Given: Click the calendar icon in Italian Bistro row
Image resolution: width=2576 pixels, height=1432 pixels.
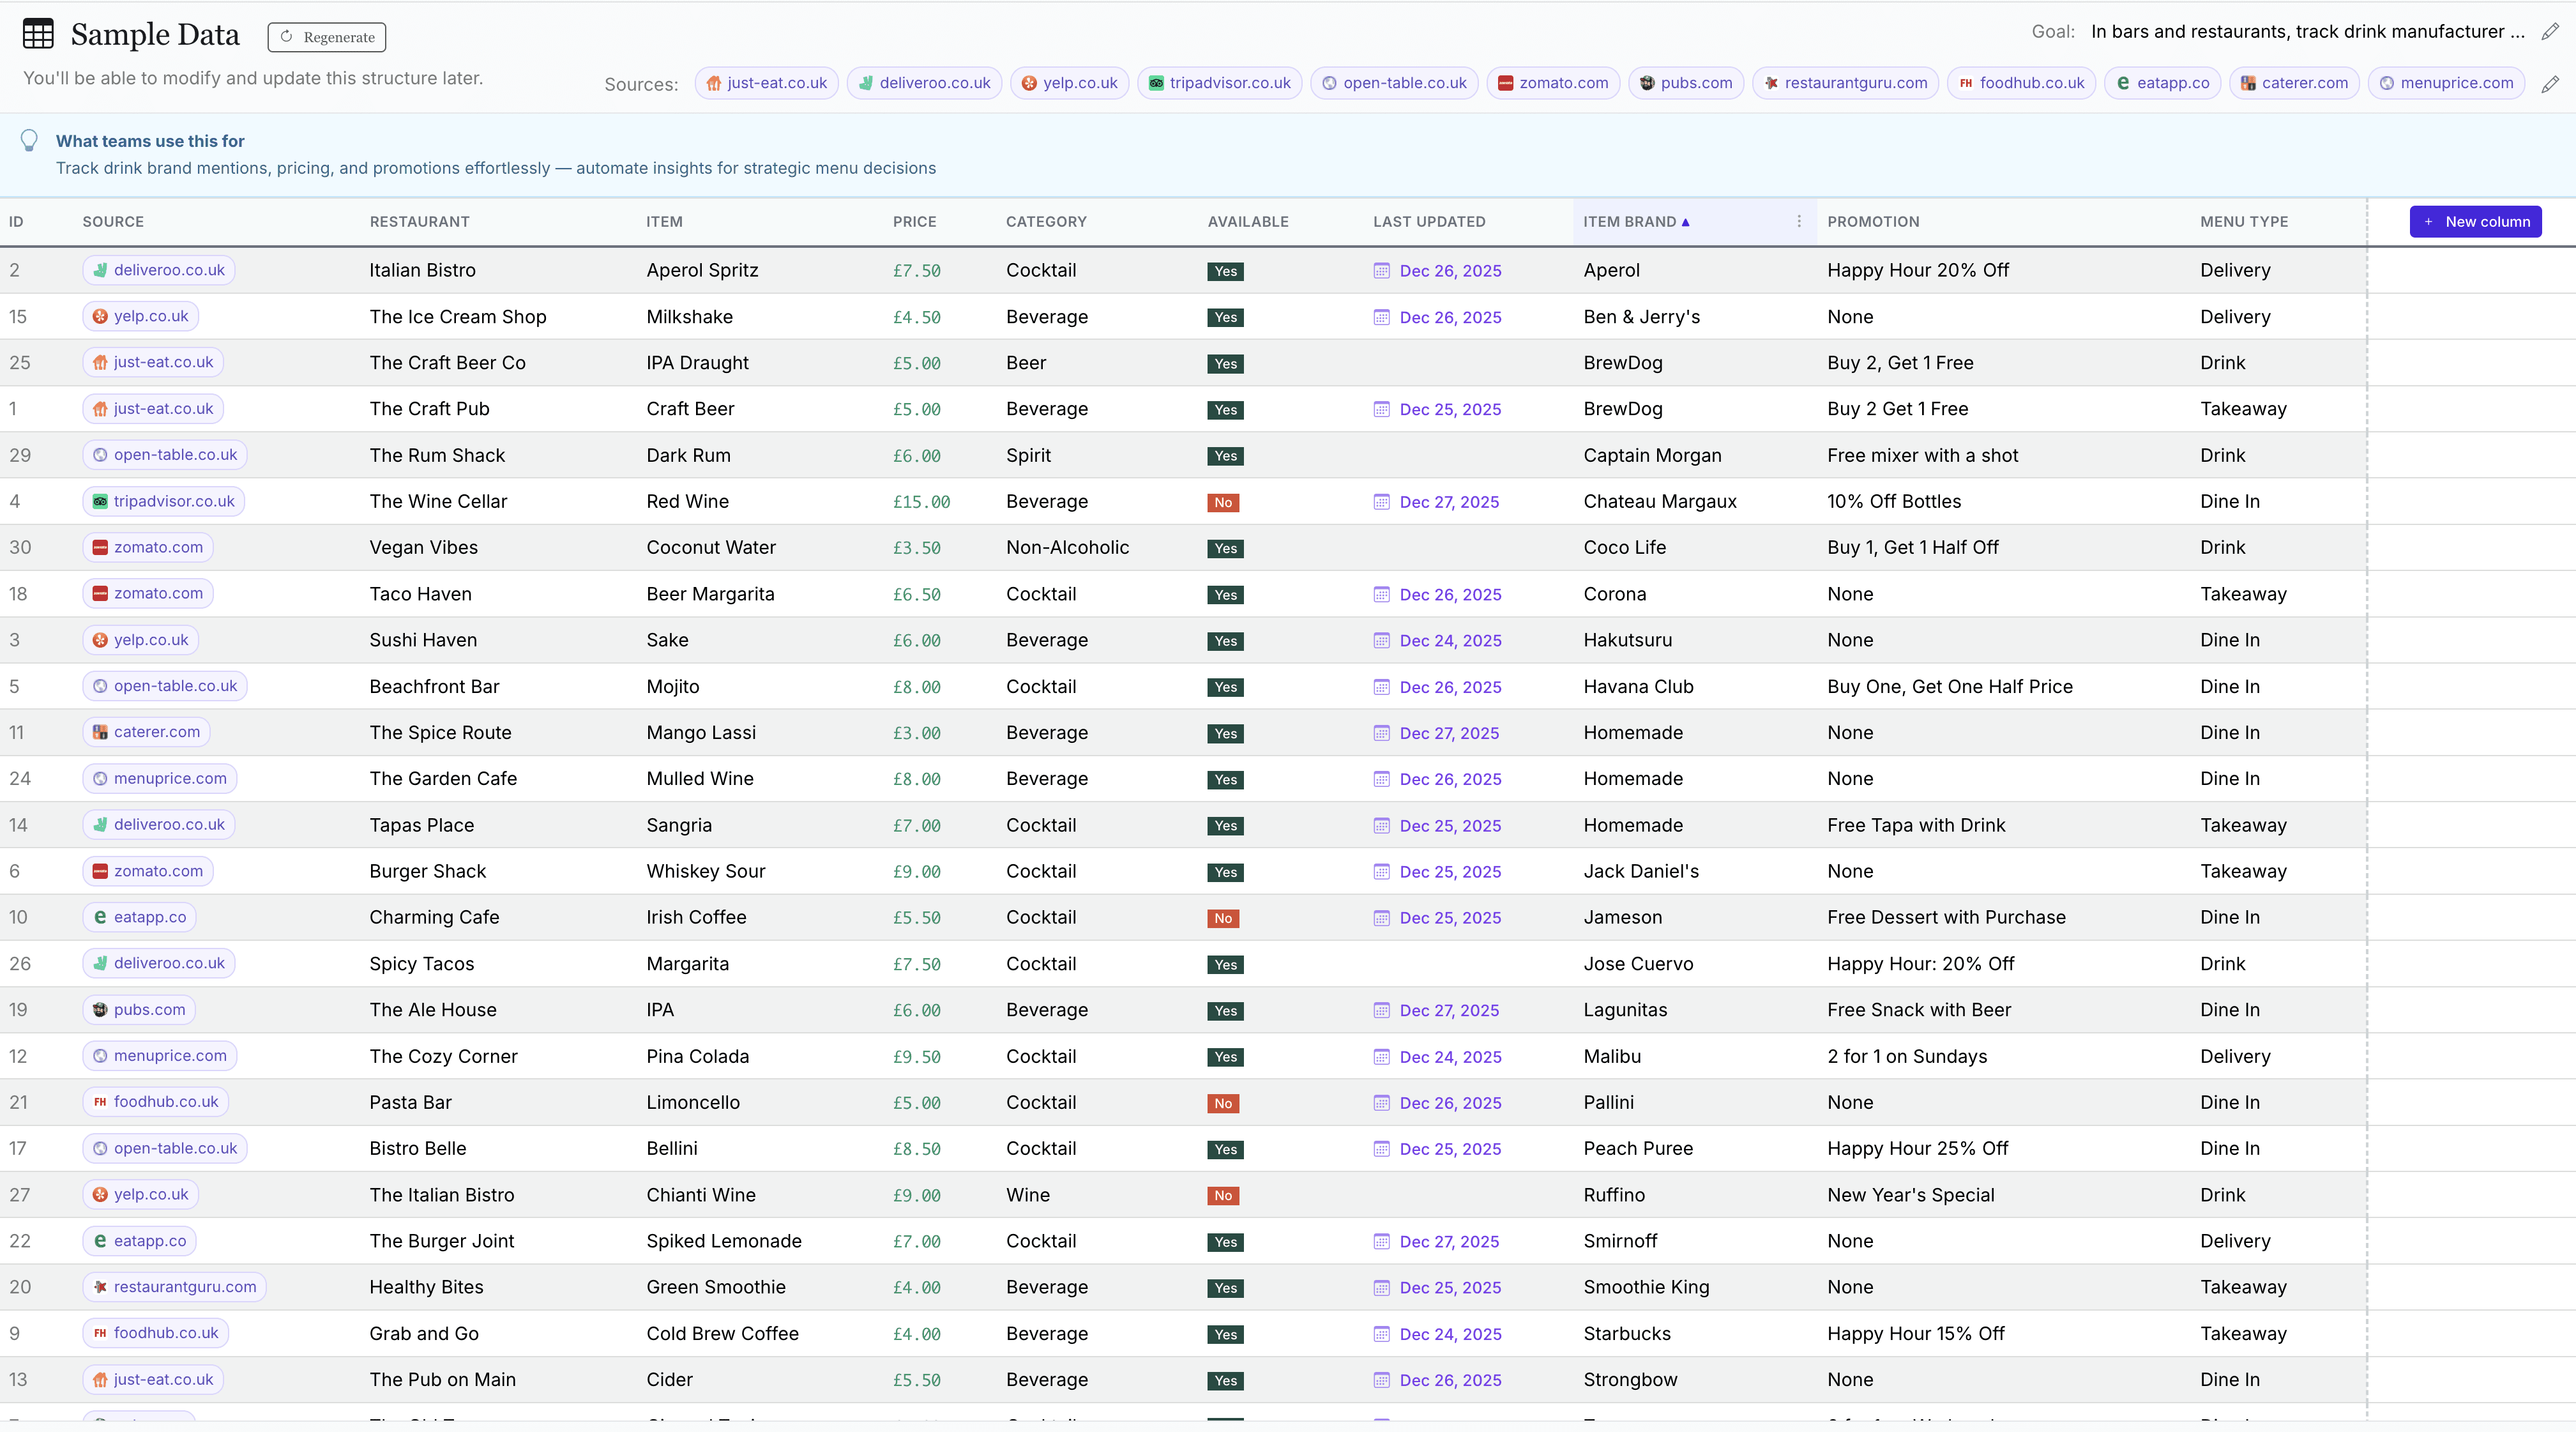Looking at the screenshot, I should (x=1381, y=271).
